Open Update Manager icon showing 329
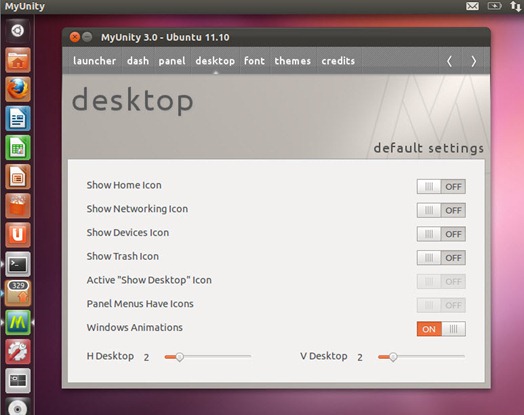 (18, 293)
